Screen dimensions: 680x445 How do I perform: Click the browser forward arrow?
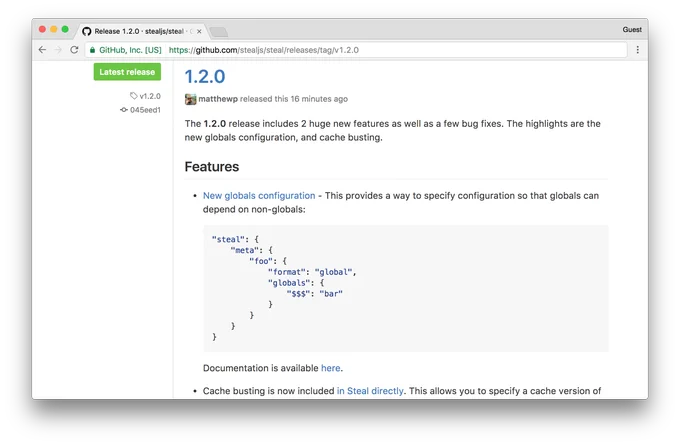click(58, 50)
